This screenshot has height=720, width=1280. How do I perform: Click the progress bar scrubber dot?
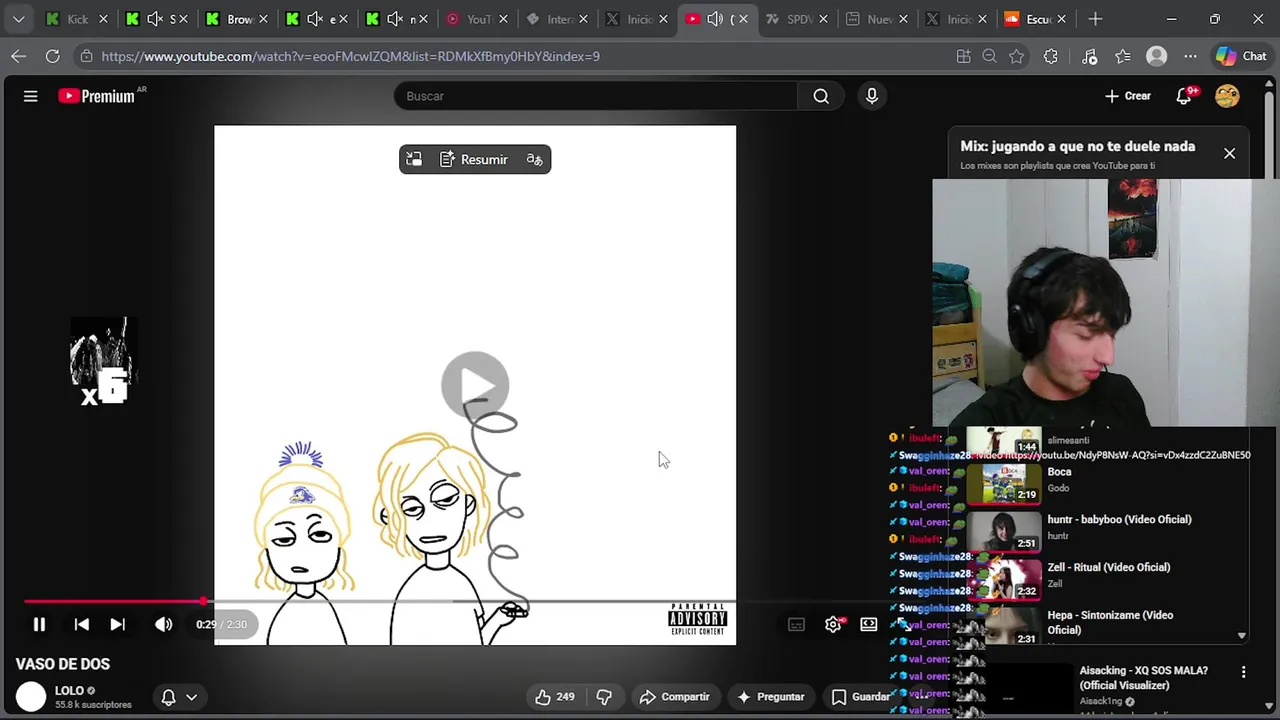[204, 602]
